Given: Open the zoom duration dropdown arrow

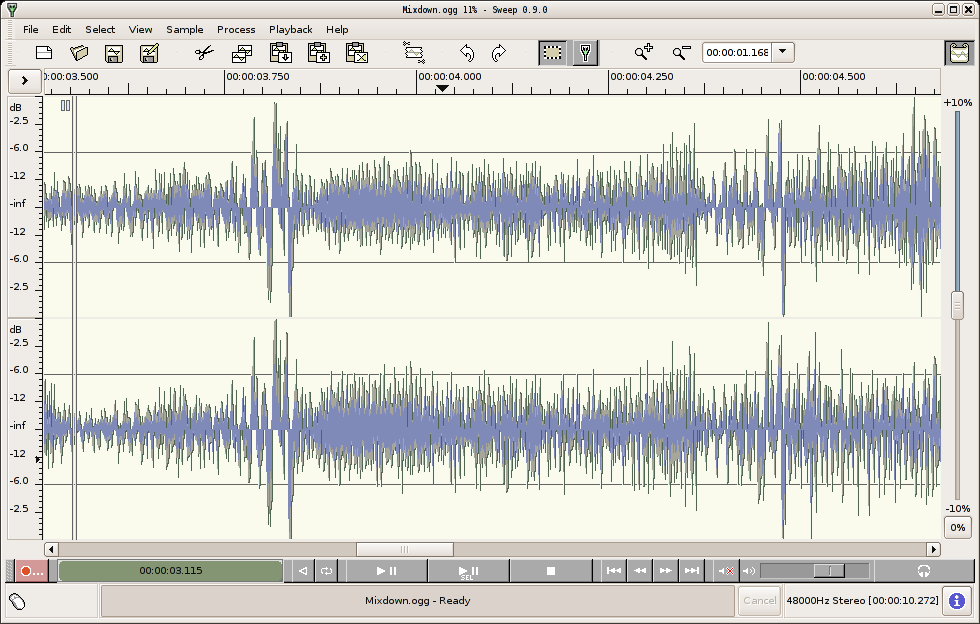Looking at the screenshot, I should [x=783, y=53].
